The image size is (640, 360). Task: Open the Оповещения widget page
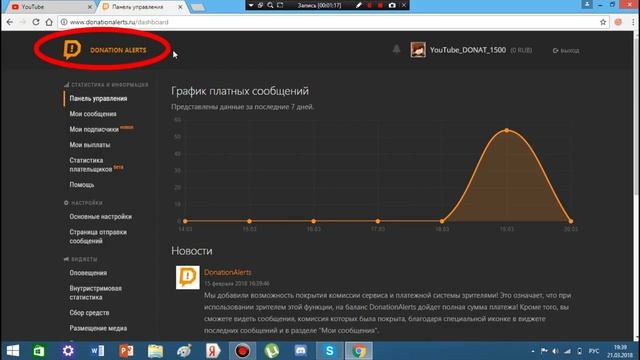pos(88,273)
